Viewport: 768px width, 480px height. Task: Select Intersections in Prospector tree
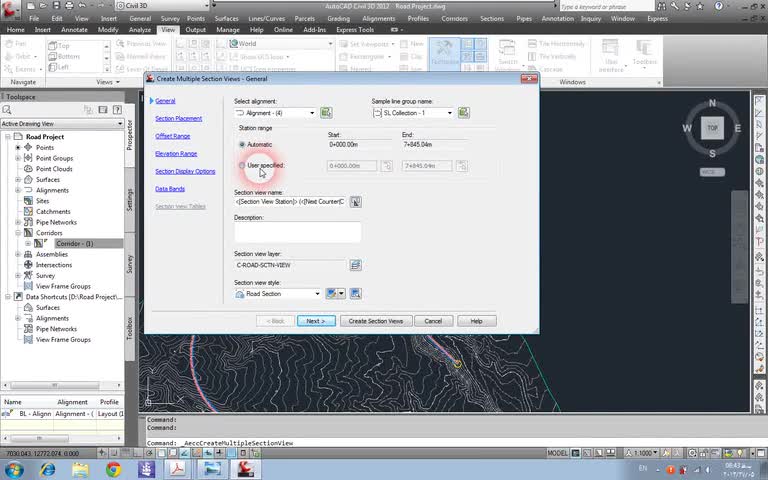54,265
